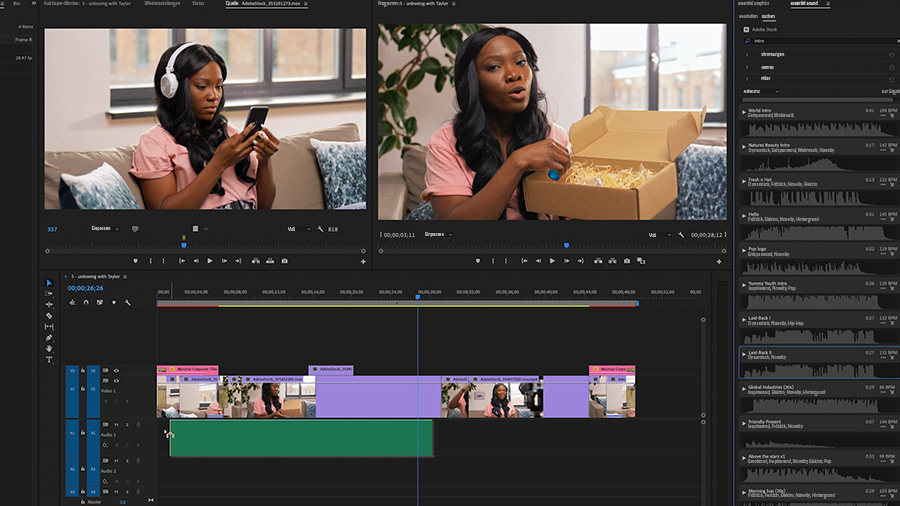Open timeline panel menu beside sequence name
The height and width of the screenshot is (506, 900).
(x=125, y=277)
